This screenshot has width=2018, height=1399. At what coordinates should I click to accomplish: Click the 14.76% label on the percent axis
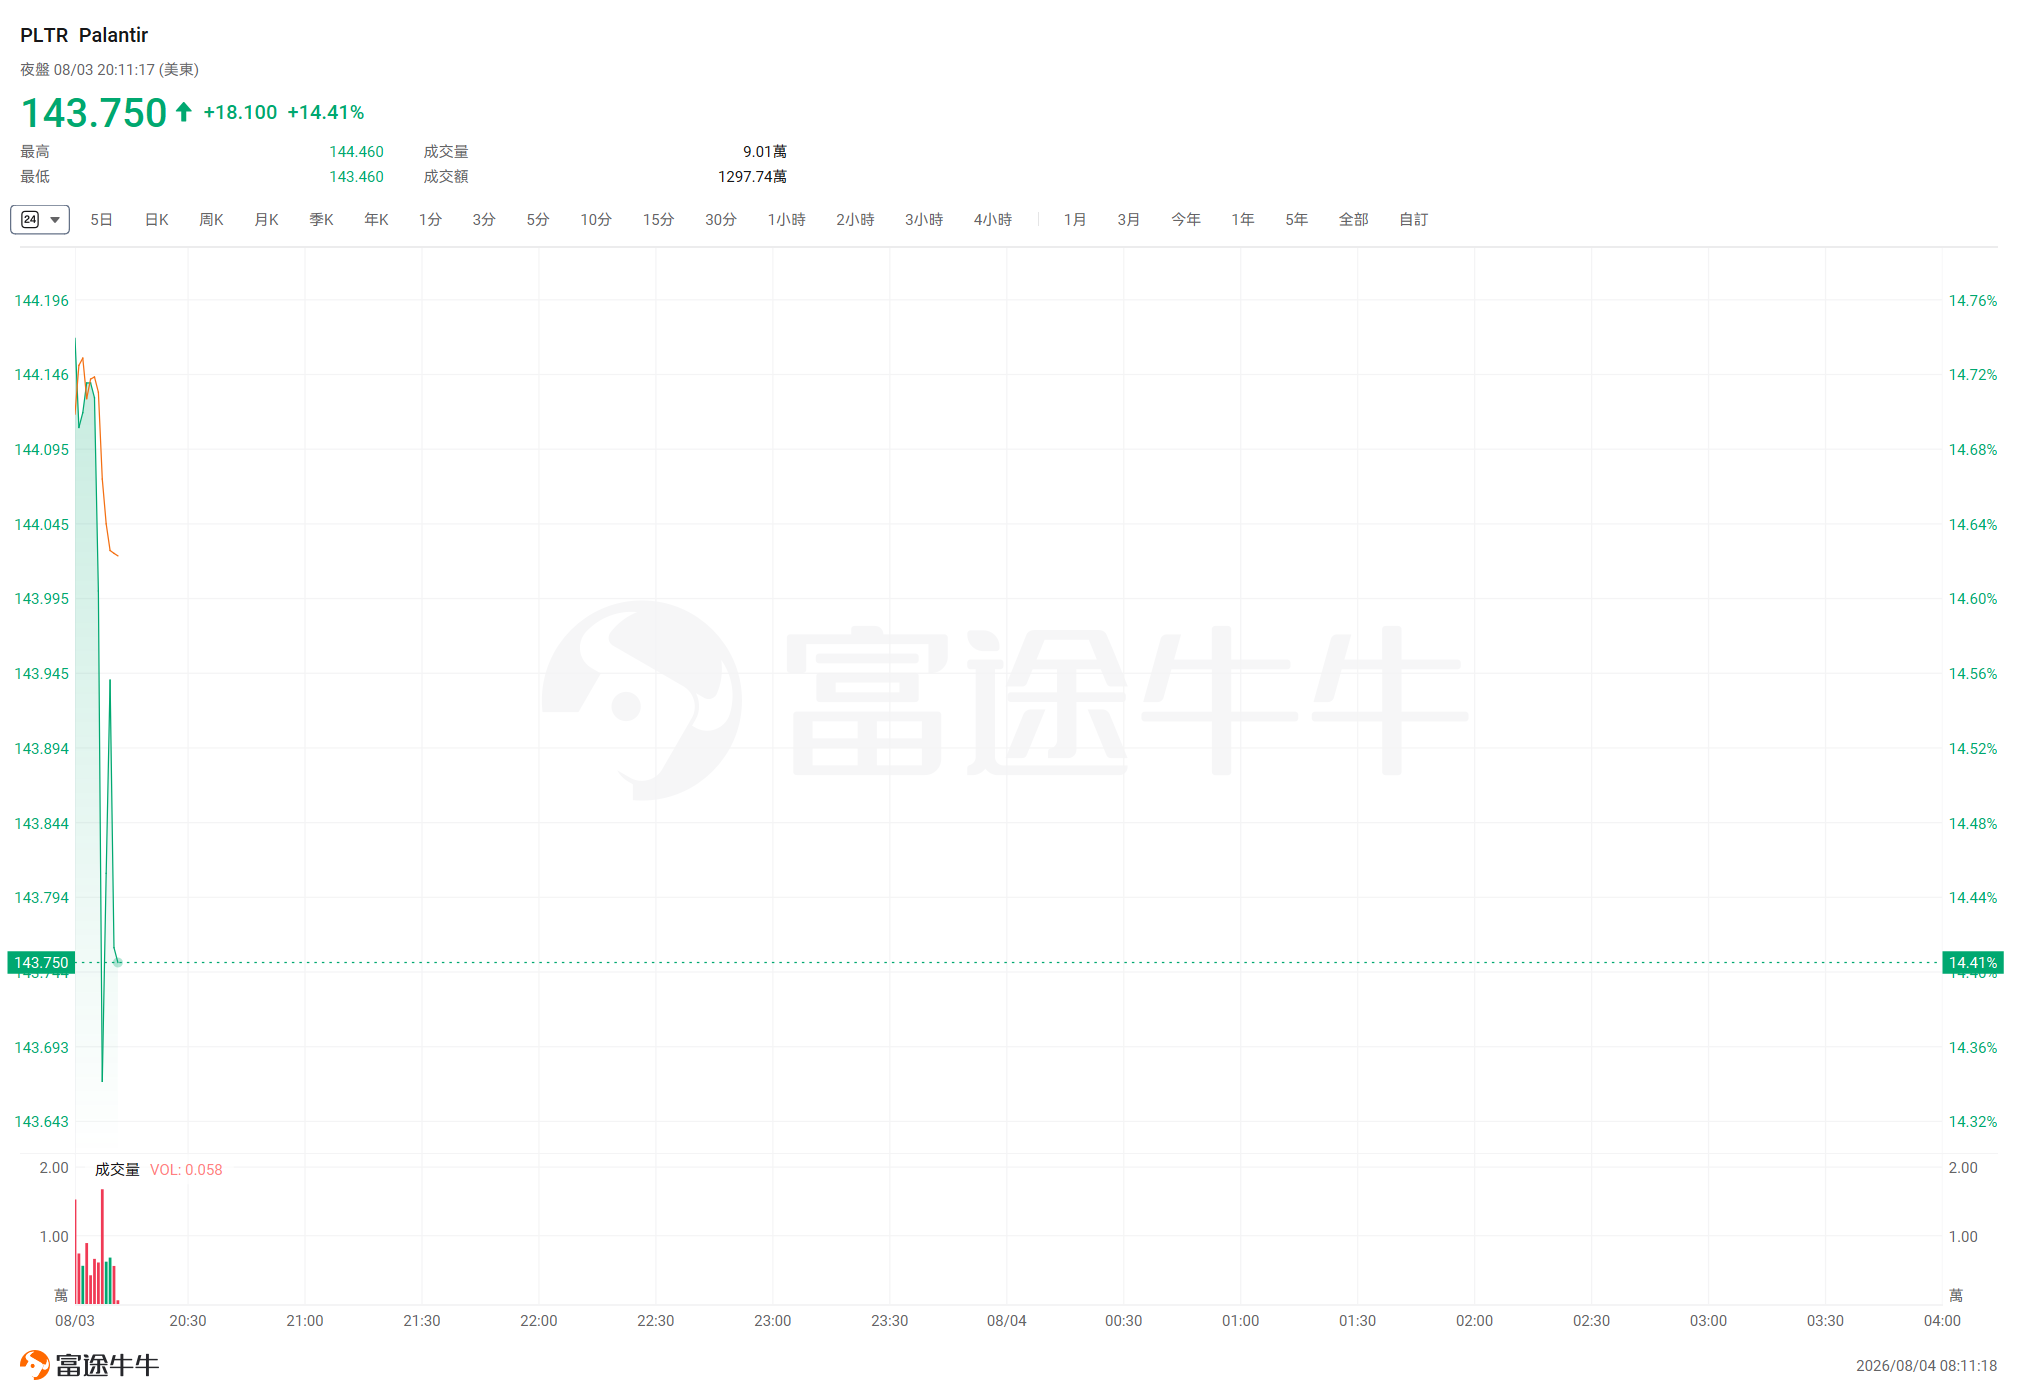click(1973, 301)
